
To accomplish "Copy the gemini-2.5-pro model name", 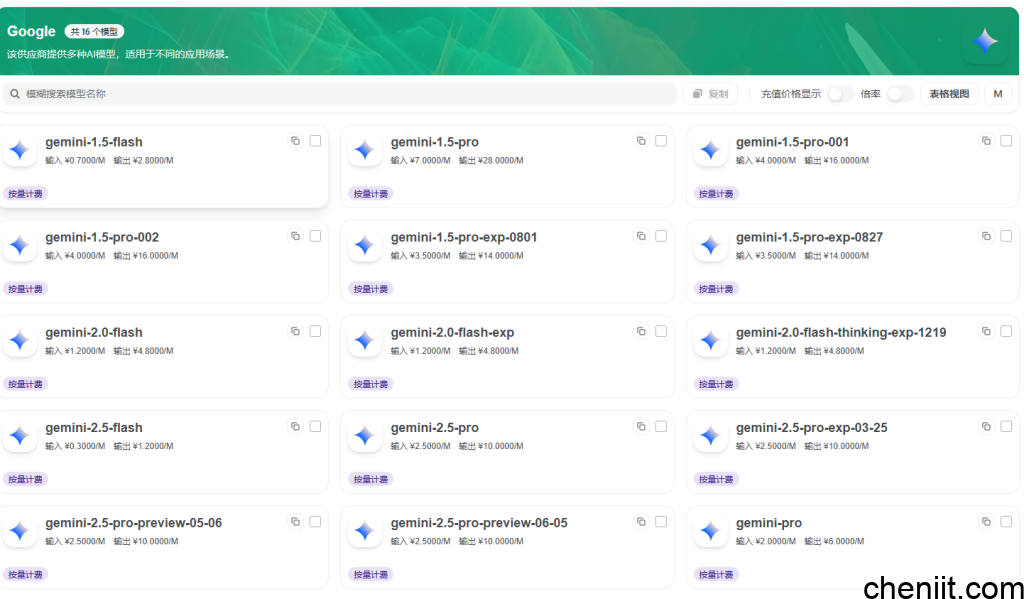I will (x=641, y=426).
